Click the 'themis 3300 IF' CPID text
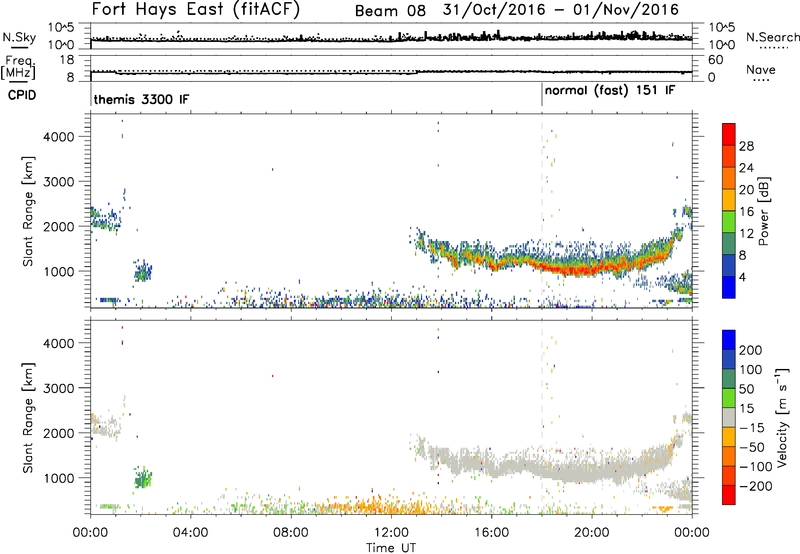800x554 pixels. tap(141, 99)
